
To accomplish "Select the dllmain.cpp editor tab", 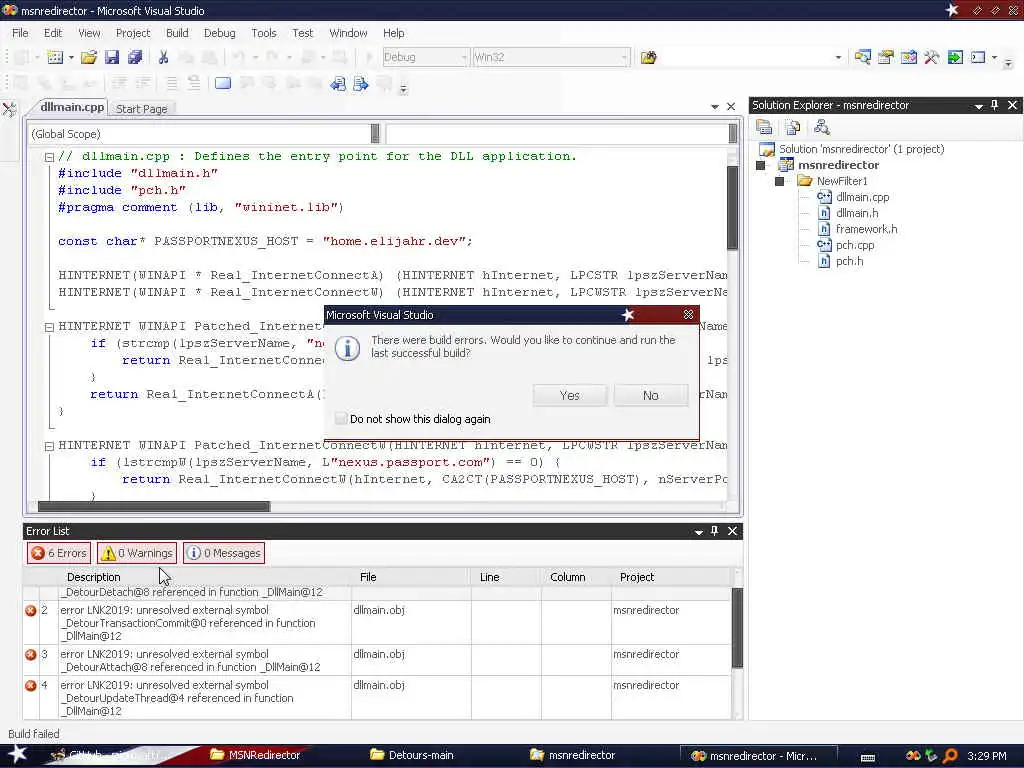I will click(x=72, y=107).
